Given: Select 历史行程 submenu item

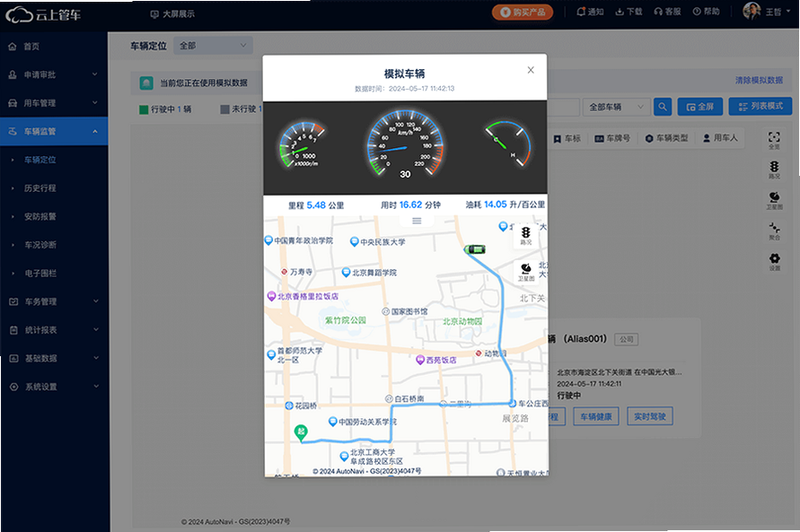Looking at the screenshot, I should click(x=40, y=188).
